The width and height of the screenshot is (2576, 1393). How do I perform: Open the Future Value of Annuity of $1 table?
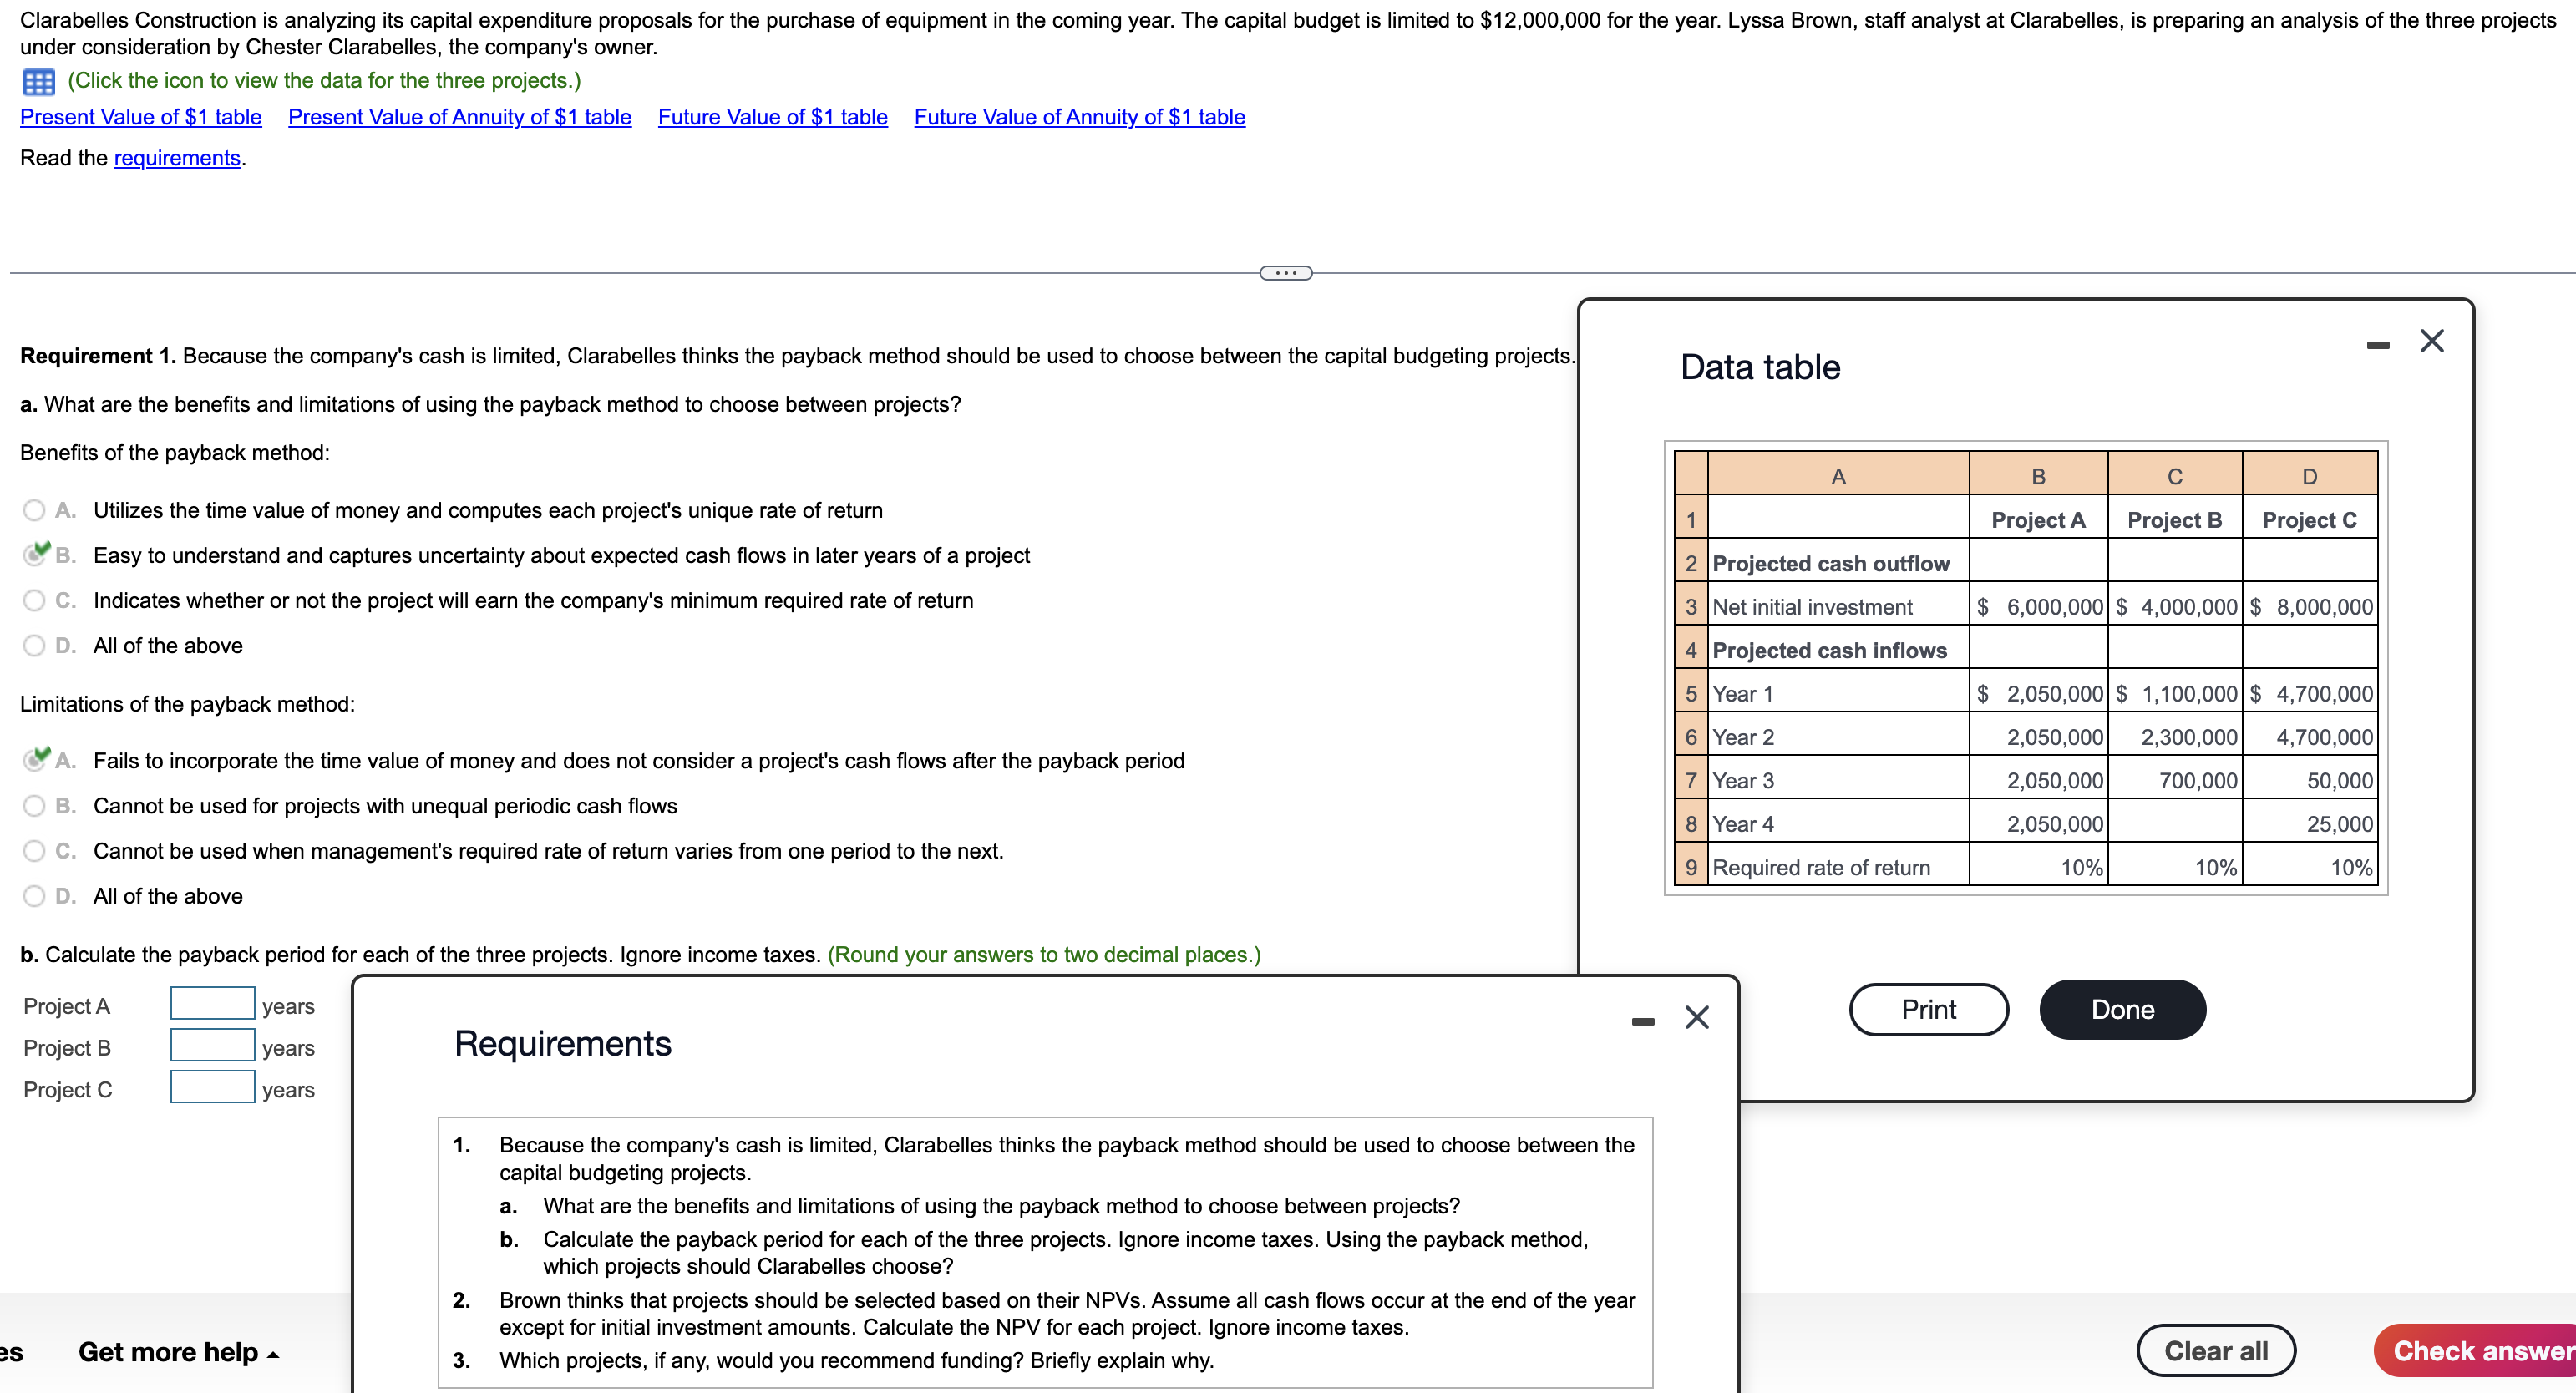[1079, 117]
